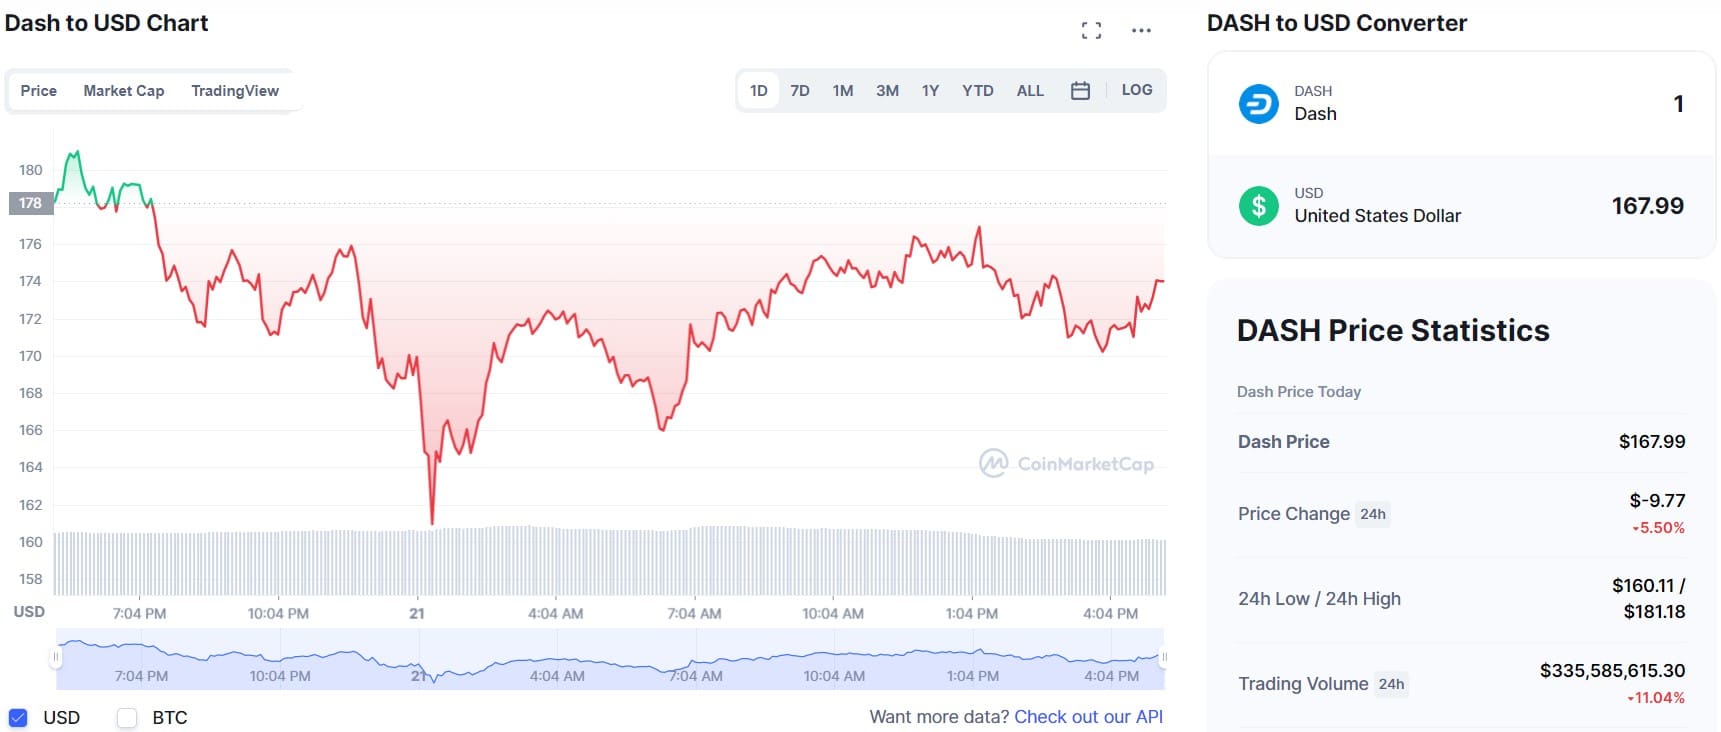Click the left handle of the range slider
Image resolution: width=1721 pixels, height=732 pixels.
click(56, 657)
